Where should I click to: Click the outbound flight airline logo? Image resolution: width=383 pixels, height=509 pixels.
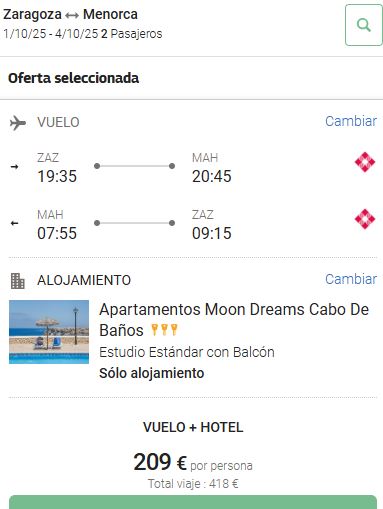pos(365,162)
